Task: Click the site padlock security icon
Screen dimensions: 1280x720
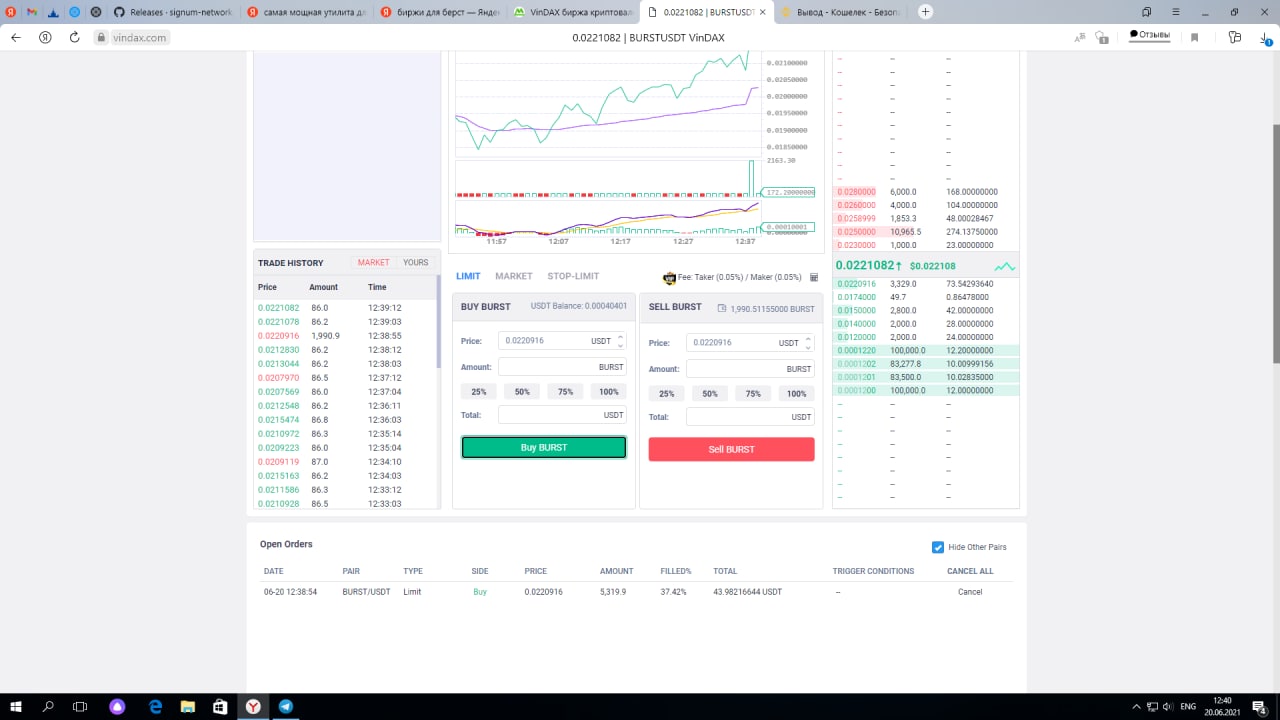Action: coord(101,37)
